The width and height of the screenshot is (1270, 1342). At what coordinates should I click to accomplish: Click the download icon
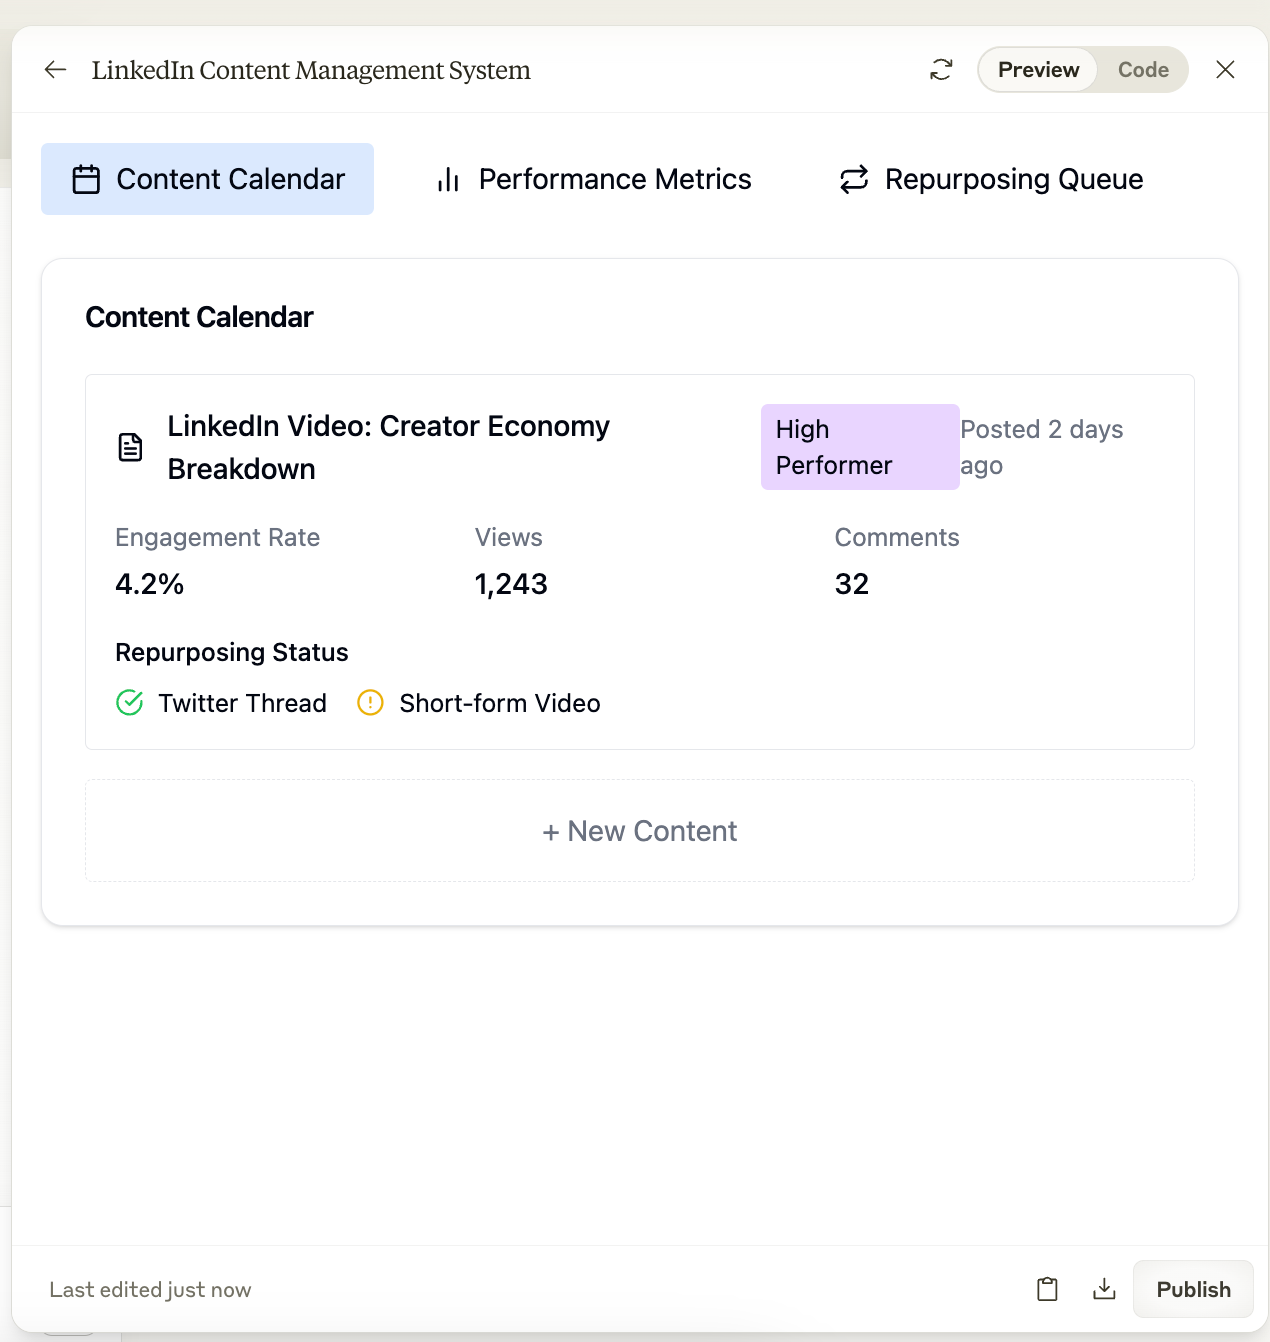tap(1104, 1289)
